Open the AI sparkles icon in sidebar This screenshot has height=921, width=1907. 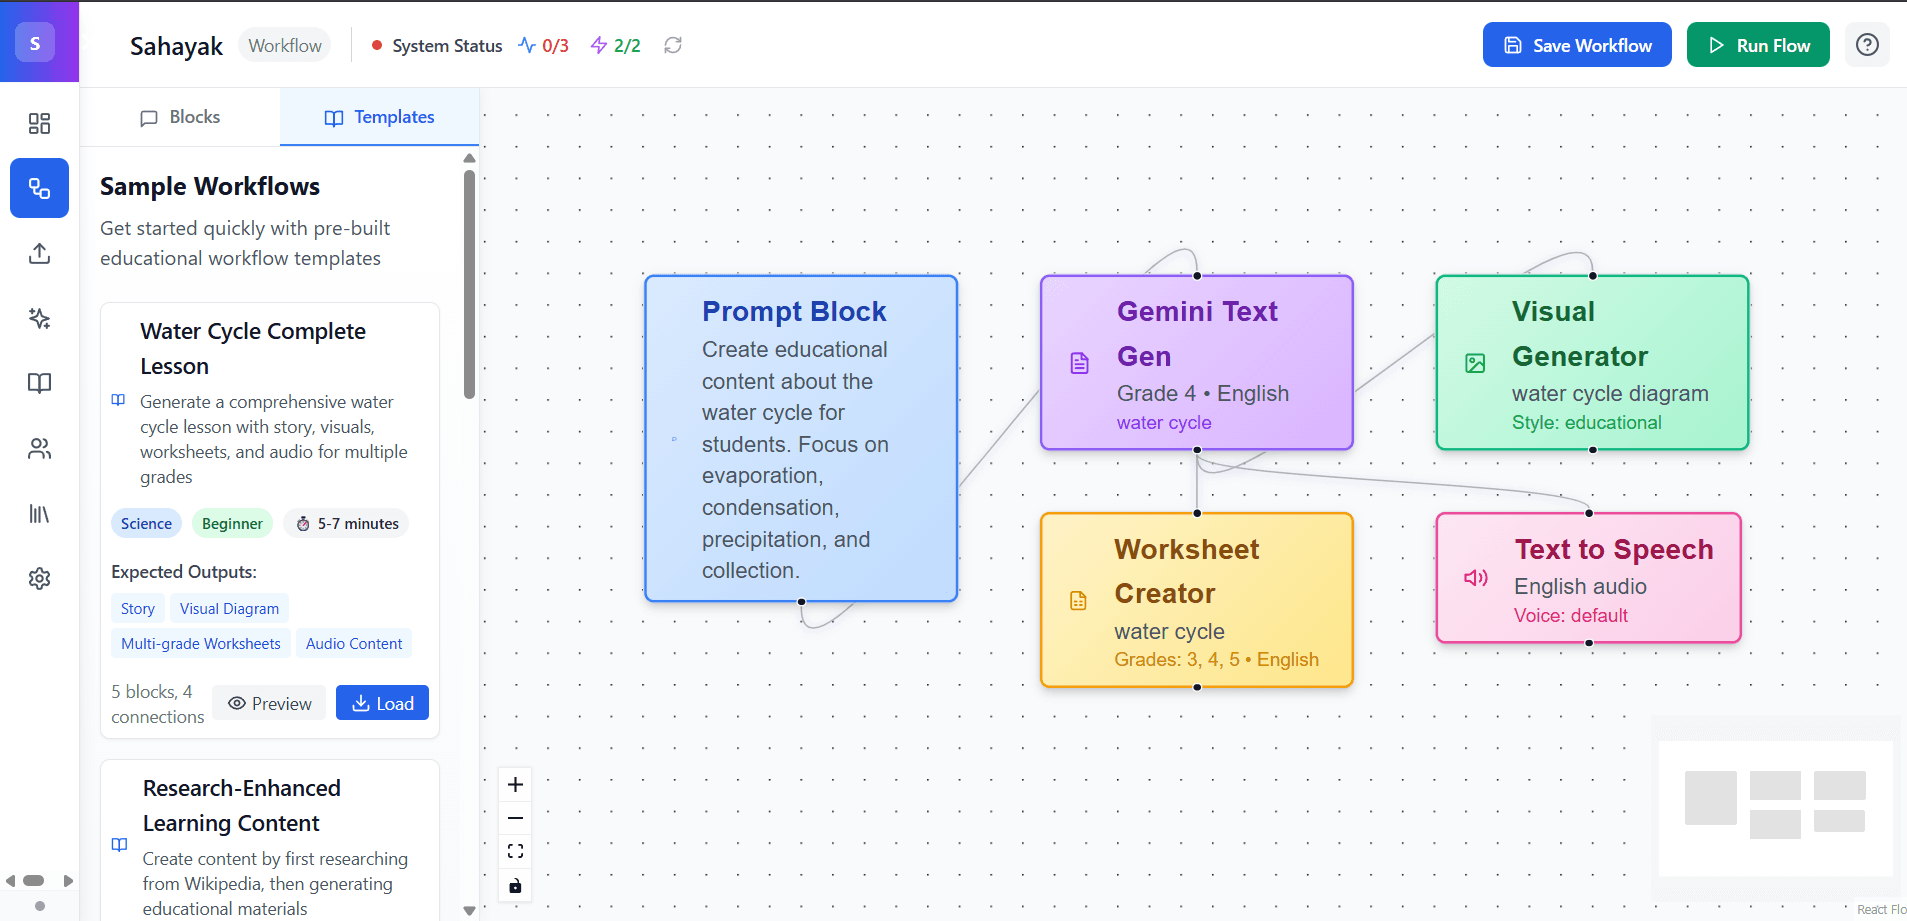click(x=39, y=318)
